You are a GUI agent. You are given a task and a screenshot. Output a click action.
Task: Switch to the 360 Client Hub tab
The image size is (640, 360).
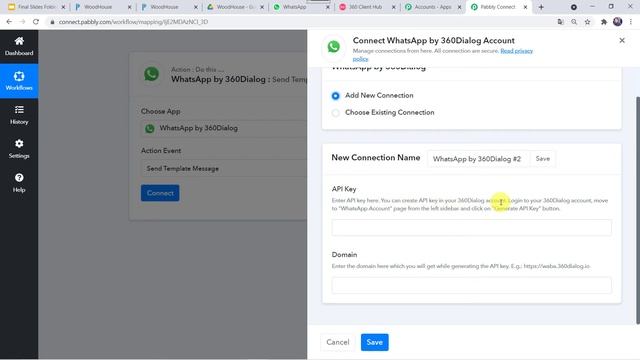[366, 7]
